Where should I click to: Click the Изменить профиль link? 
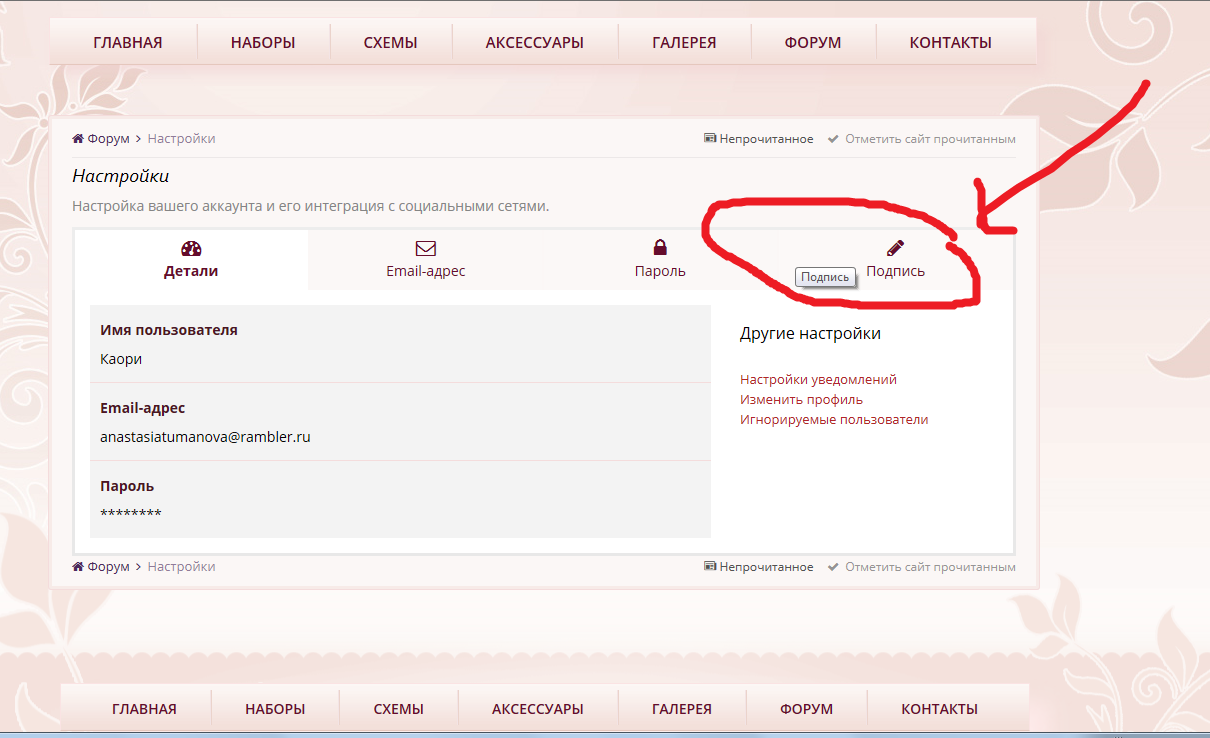[801, 400]
